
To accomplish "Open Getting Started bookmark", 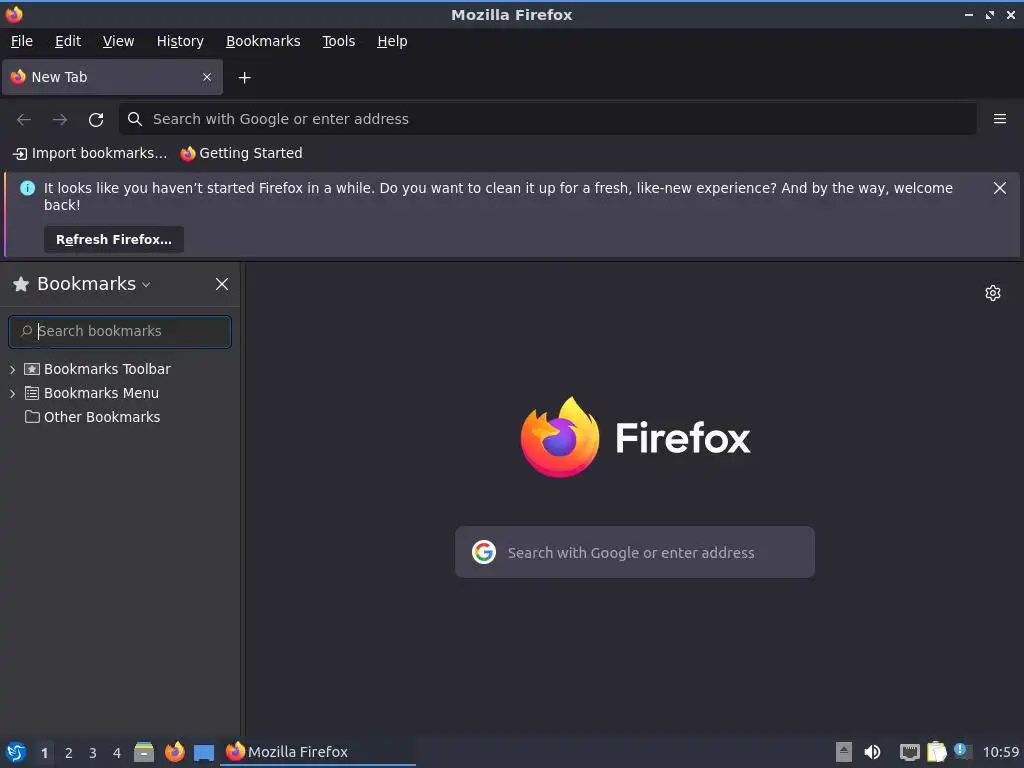I will tap(242, 153).
